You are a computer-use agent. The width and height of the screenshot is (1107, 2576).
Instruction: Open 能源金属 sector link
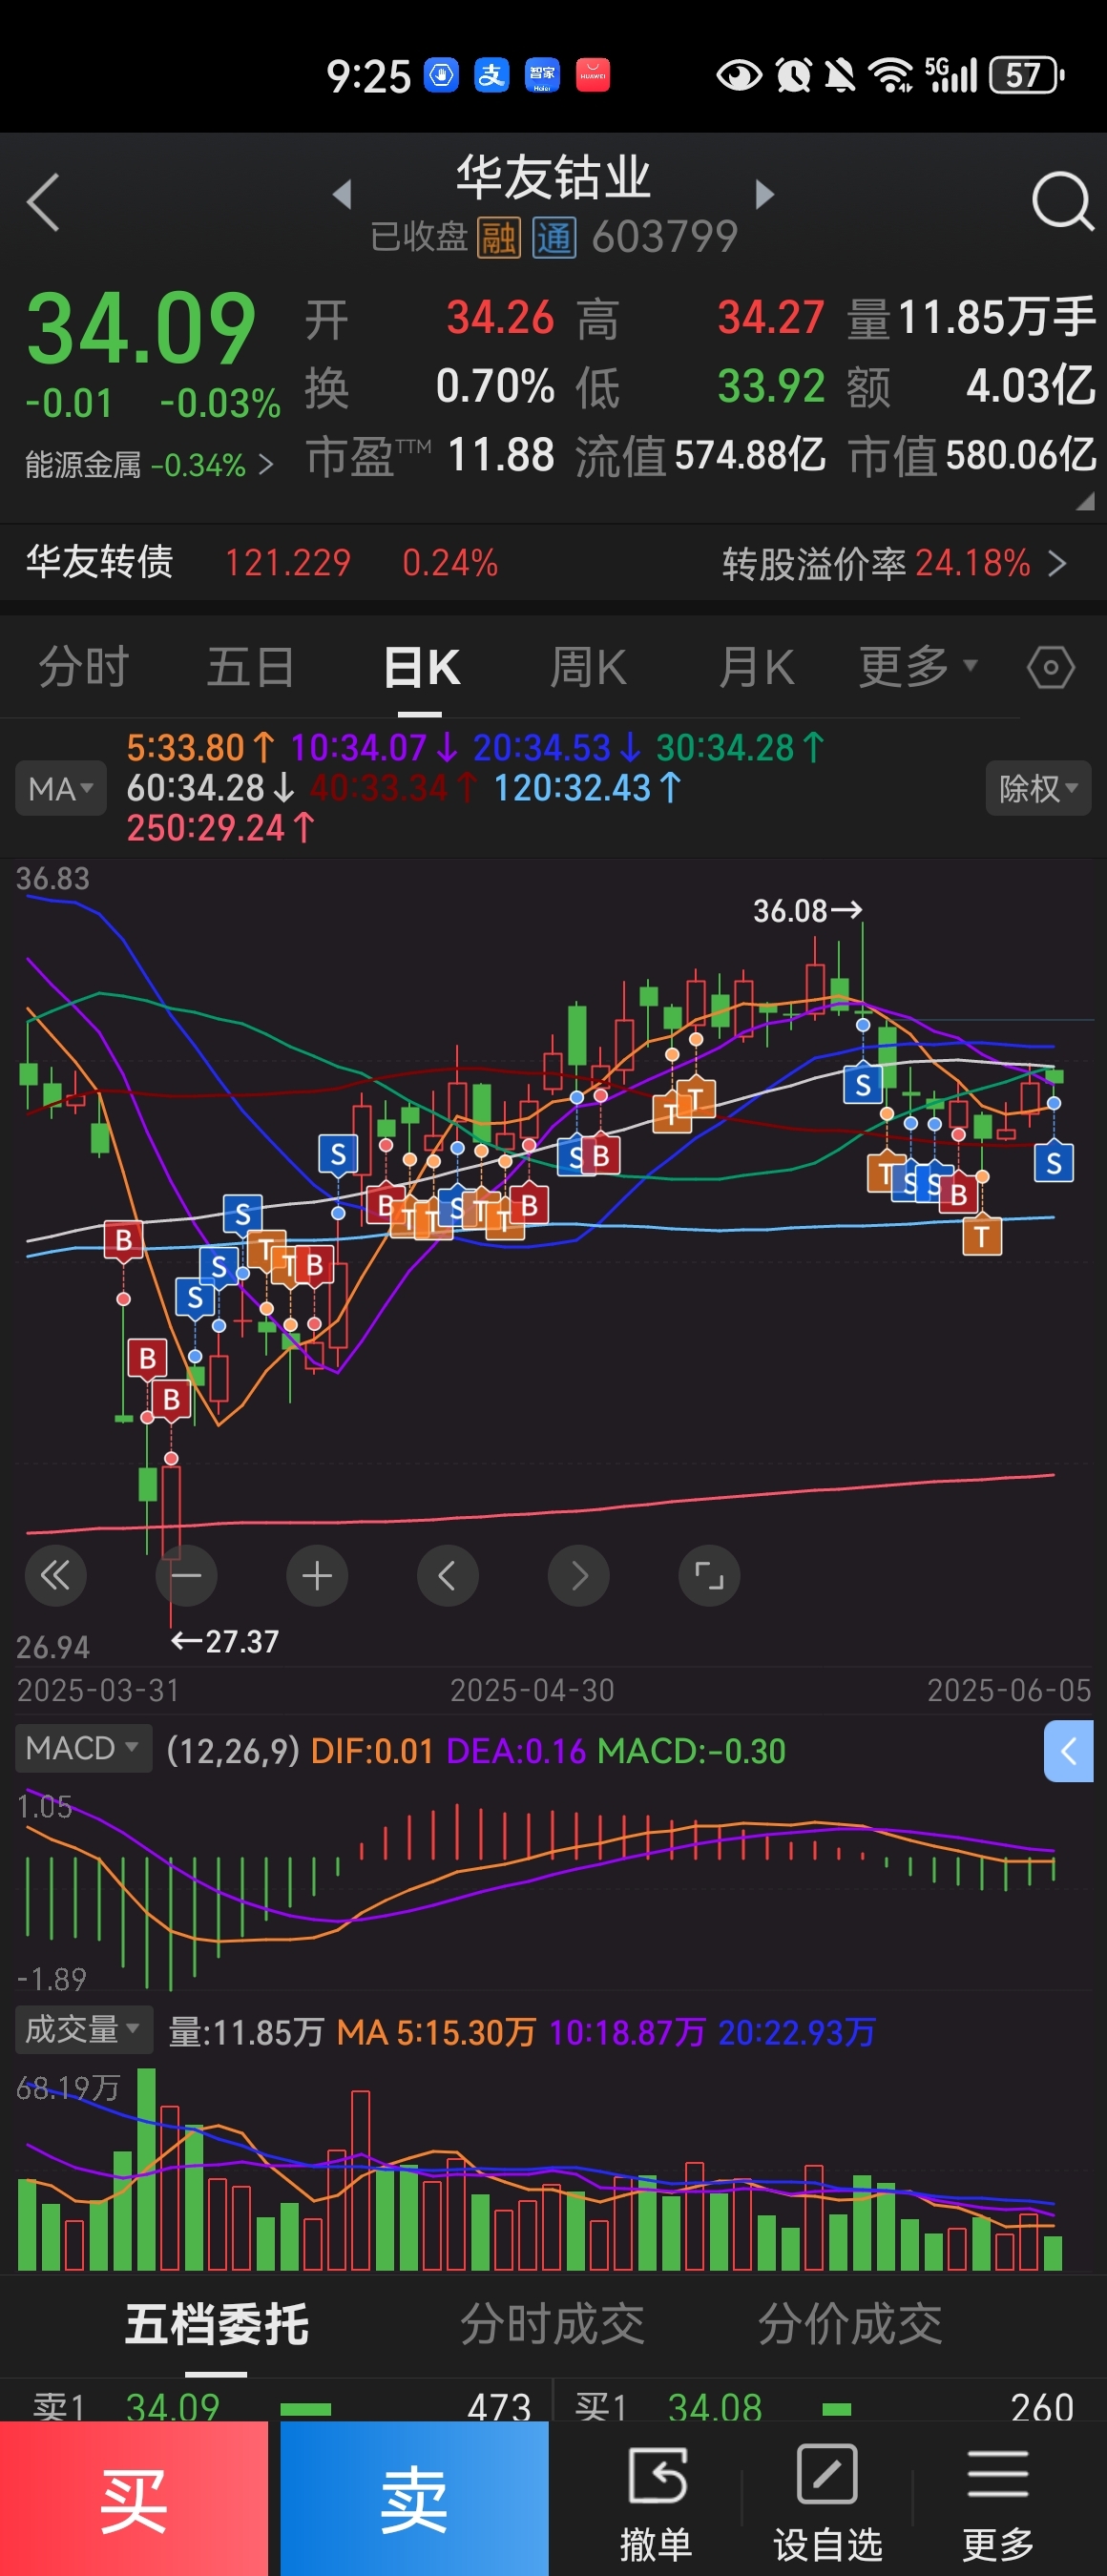point(149,465)
